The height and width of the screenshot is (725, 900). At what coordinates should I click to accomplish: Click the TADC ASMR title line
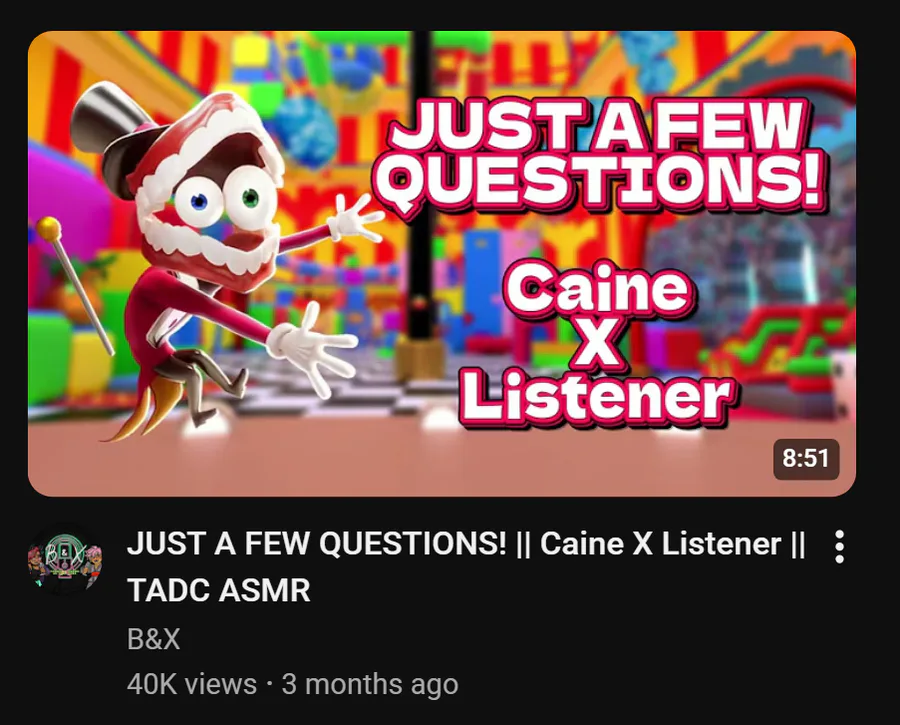click(x=219, y=590)
